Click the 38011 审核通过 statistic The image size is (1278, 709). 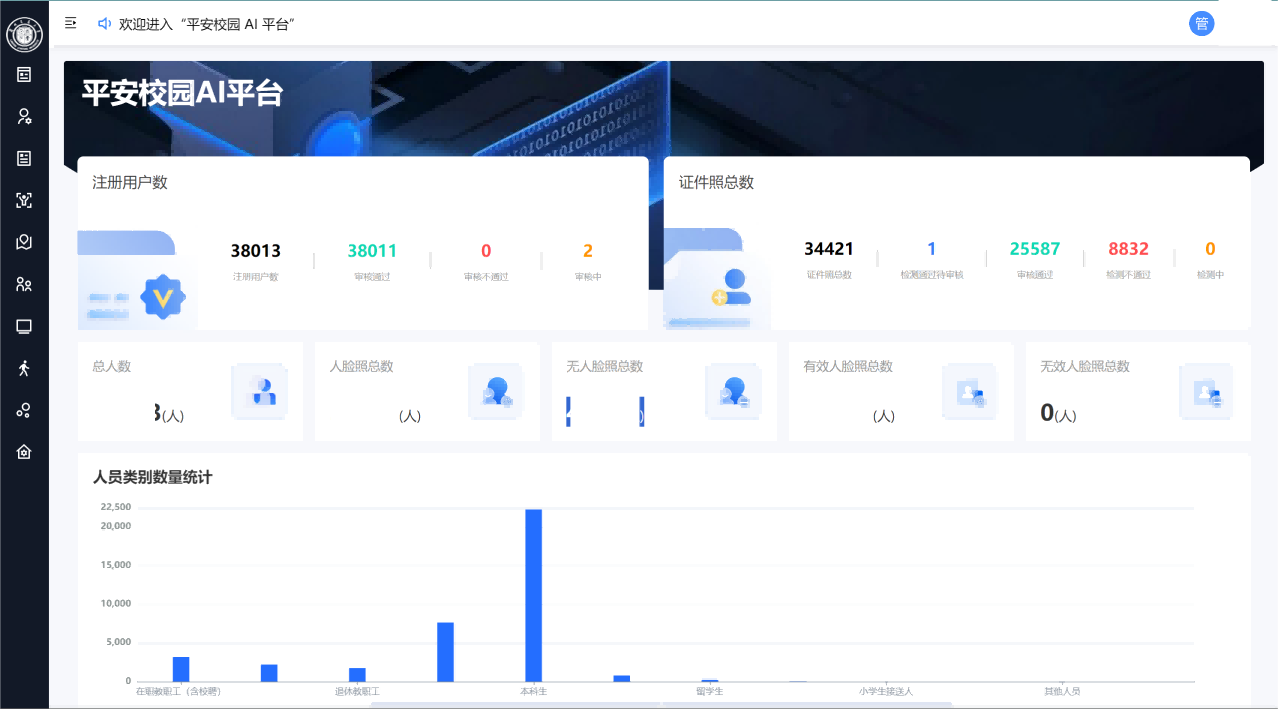tap(372, 259)
